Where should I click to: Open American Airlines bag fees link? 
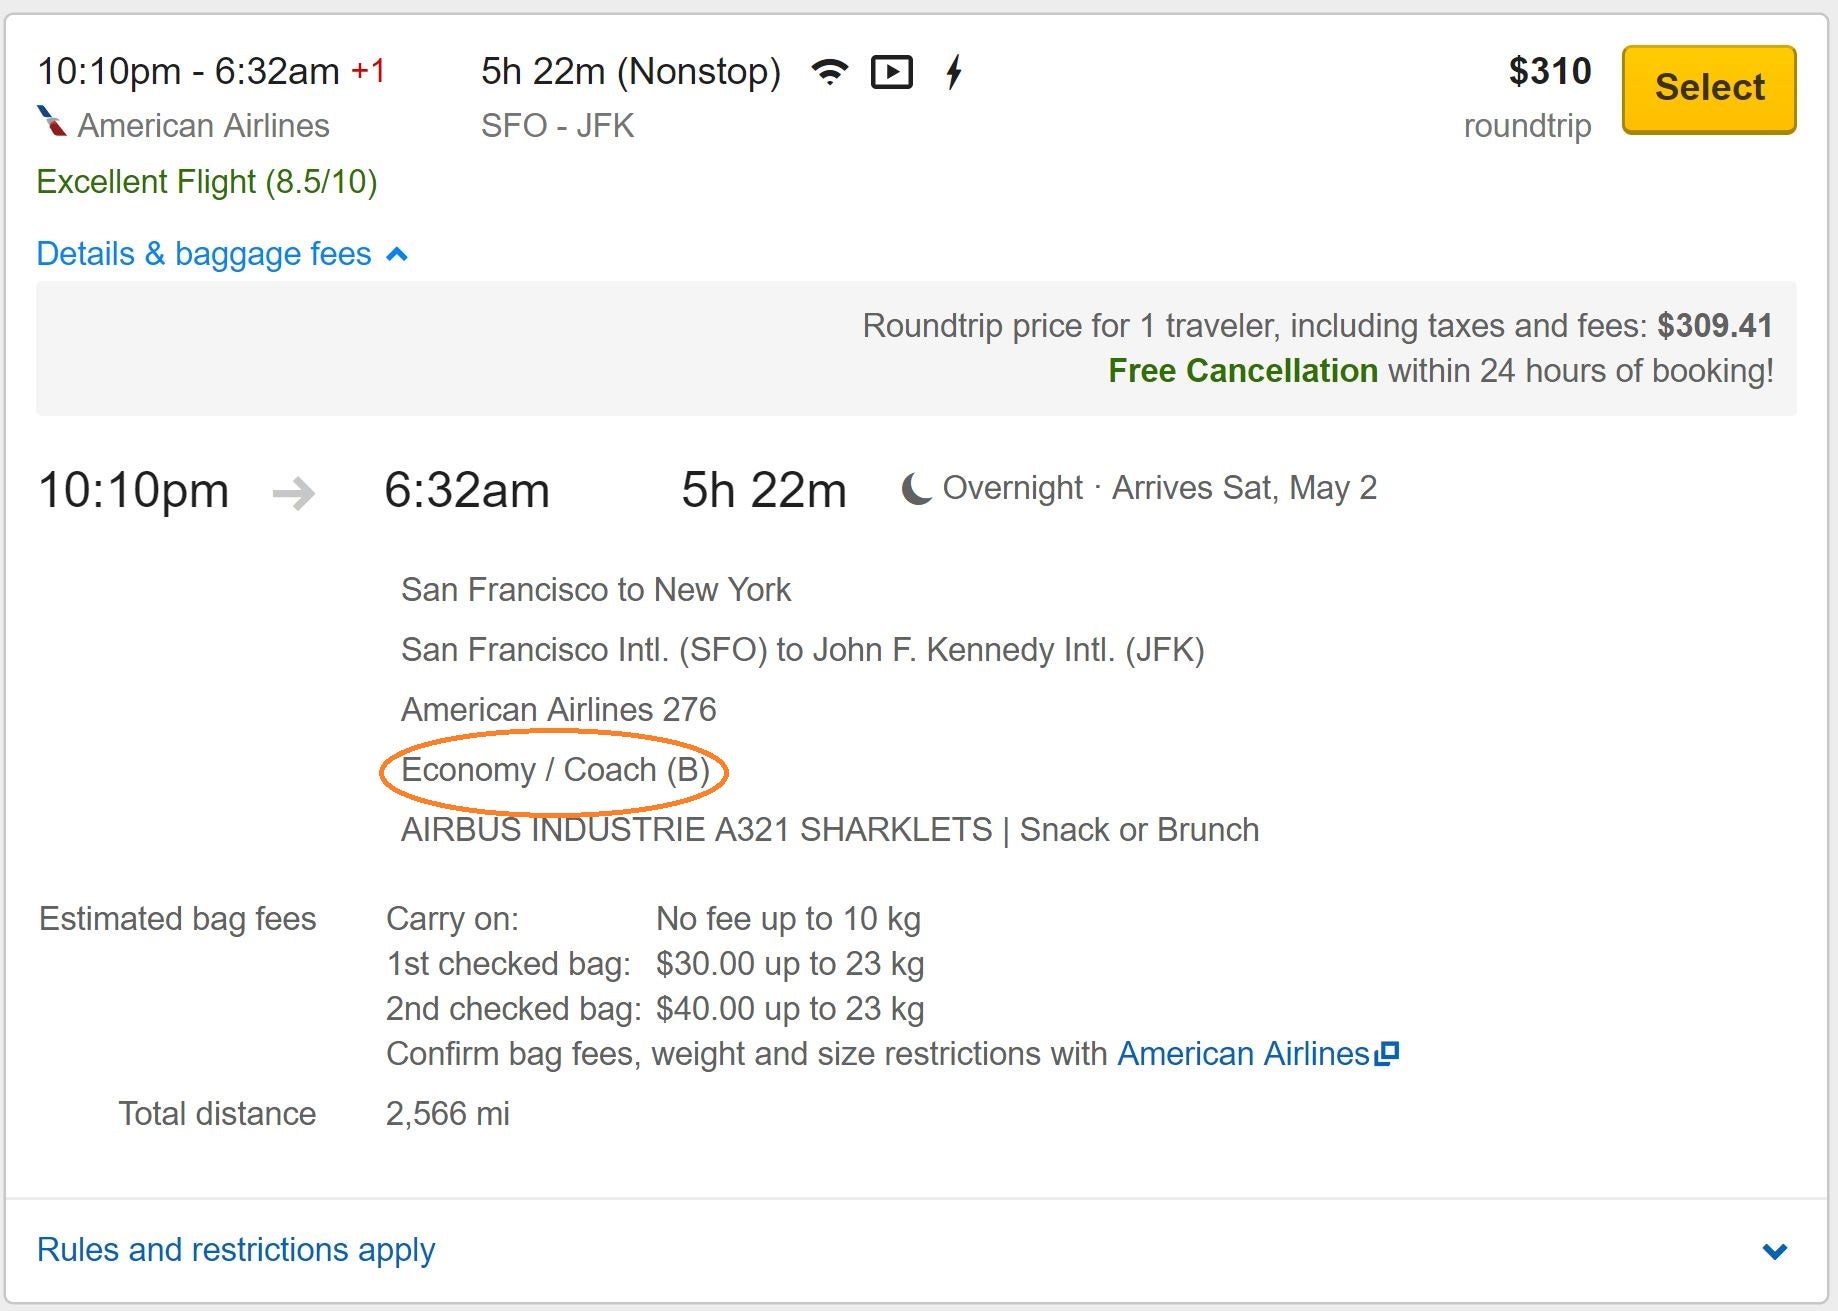pos(1243,1054)
